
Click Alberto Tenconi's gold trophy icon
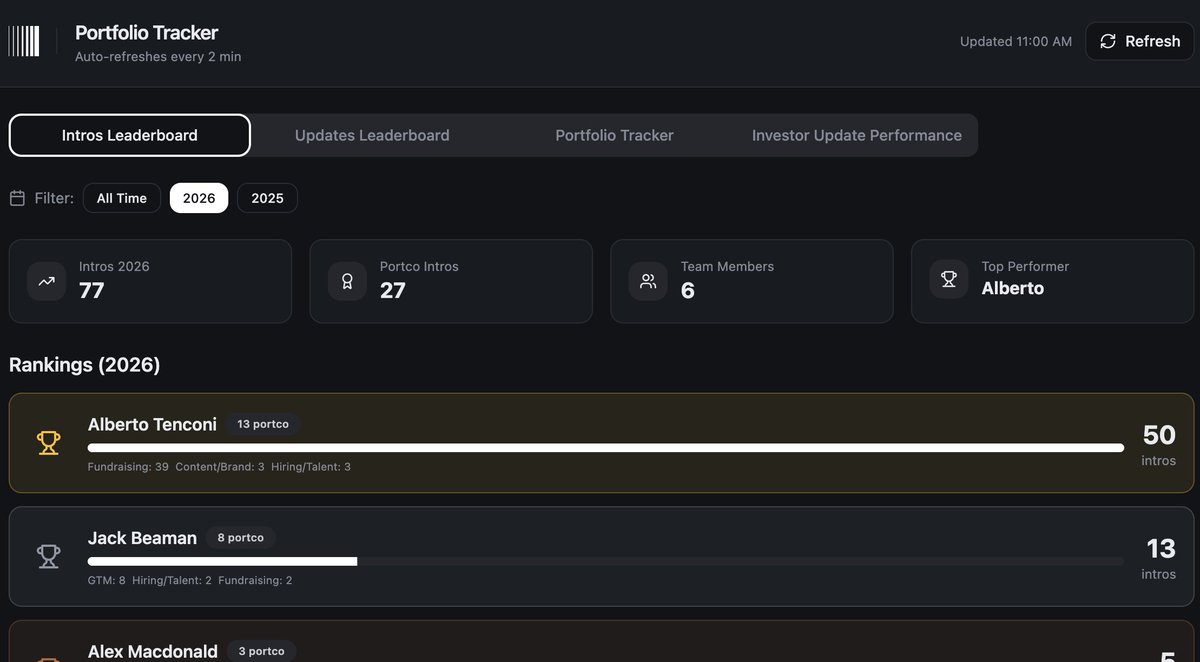point(48,443)
